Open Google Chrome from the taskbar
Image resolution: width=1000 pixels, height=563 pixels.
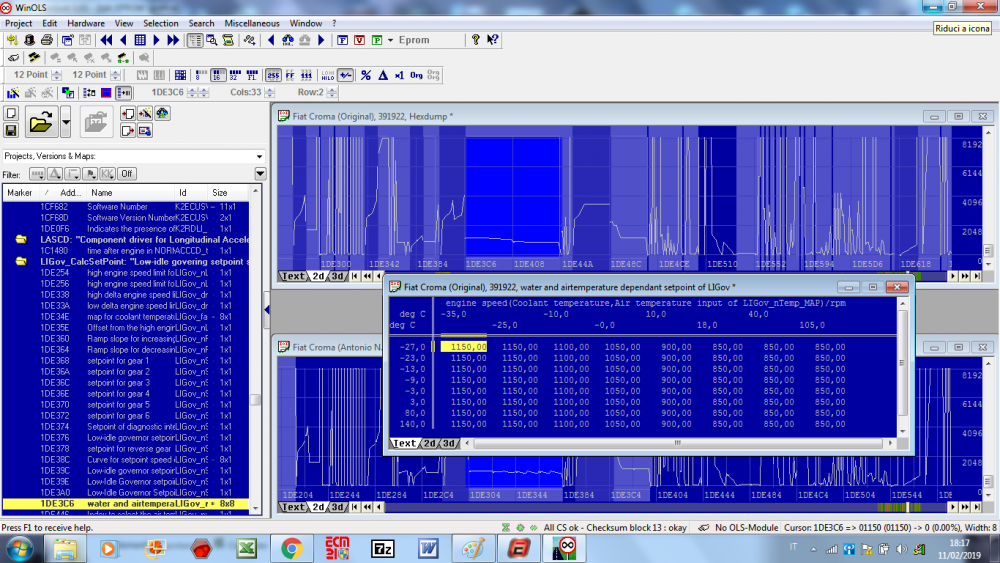(291, 548)
